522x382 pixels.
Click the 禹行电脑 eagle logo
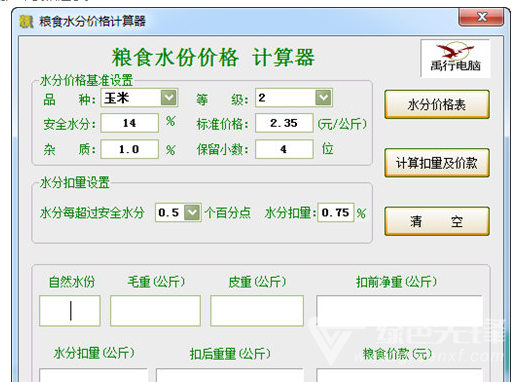click(455, 58)
